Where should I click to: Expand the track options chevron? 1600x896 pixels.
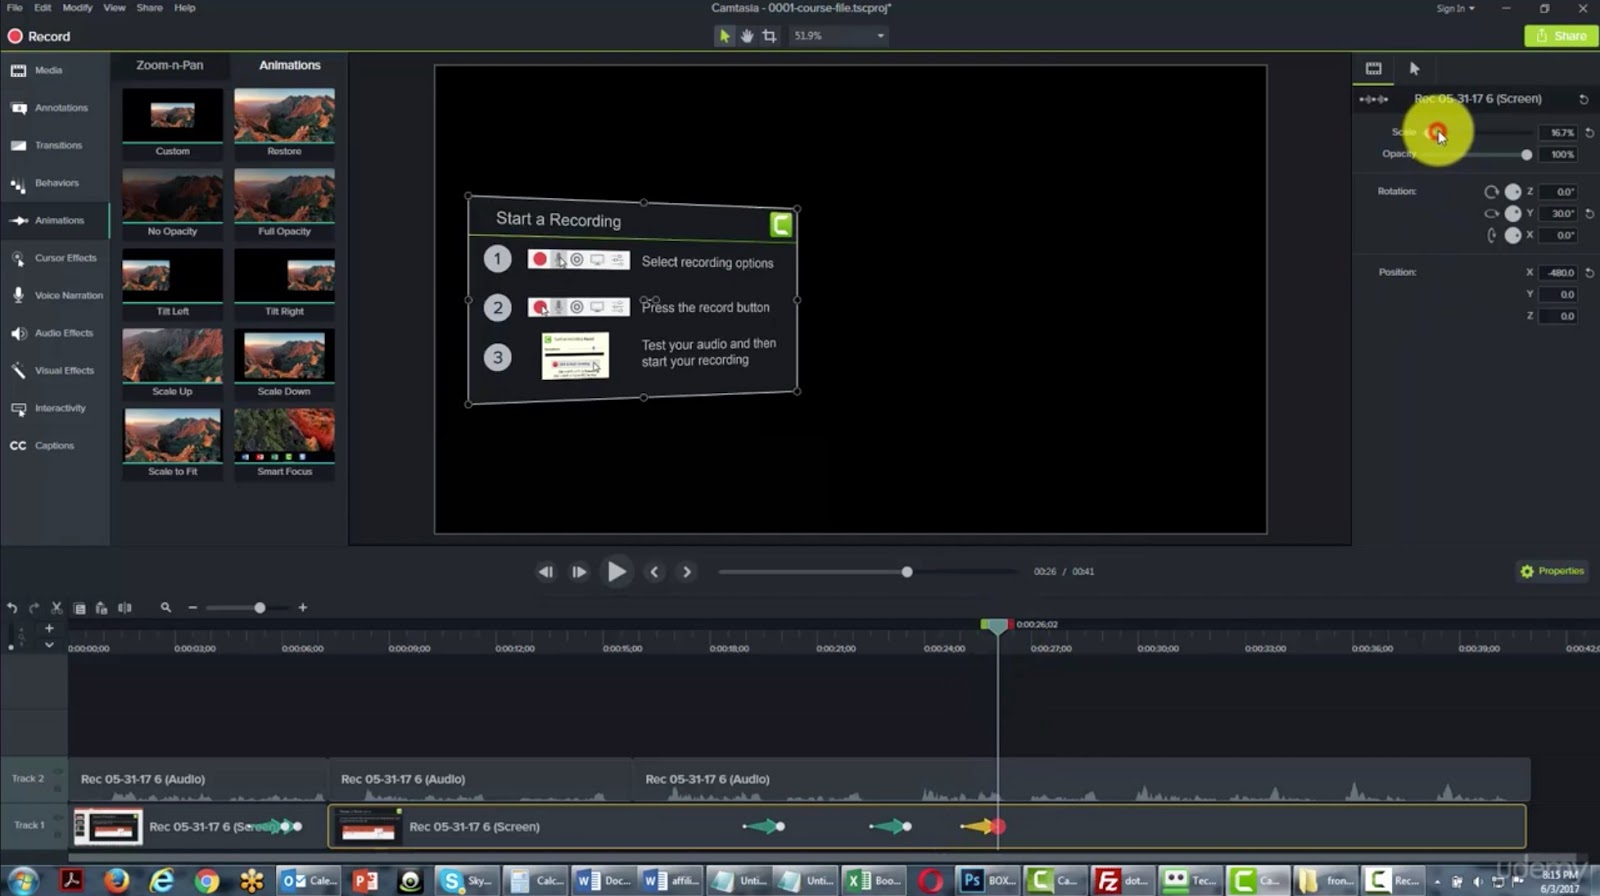pos(49,645)
